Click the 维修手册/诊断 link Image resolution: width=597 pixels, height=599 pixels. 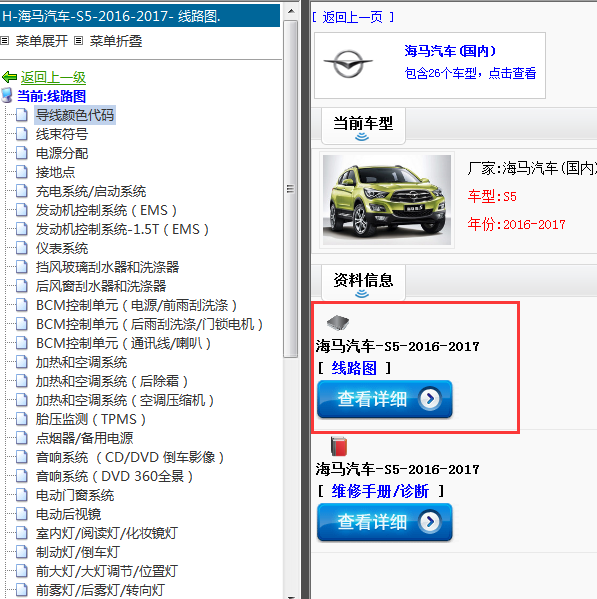[380, 491]
